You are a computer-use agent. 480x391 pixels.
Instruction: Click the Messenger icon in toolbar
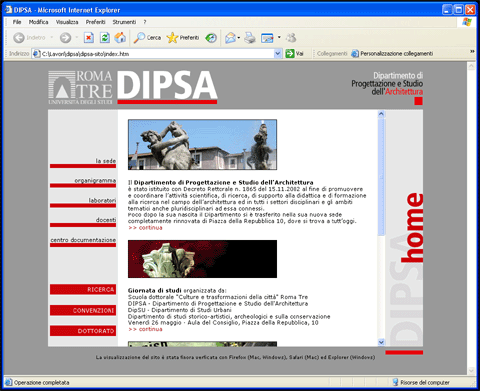(x=291, y=38)
